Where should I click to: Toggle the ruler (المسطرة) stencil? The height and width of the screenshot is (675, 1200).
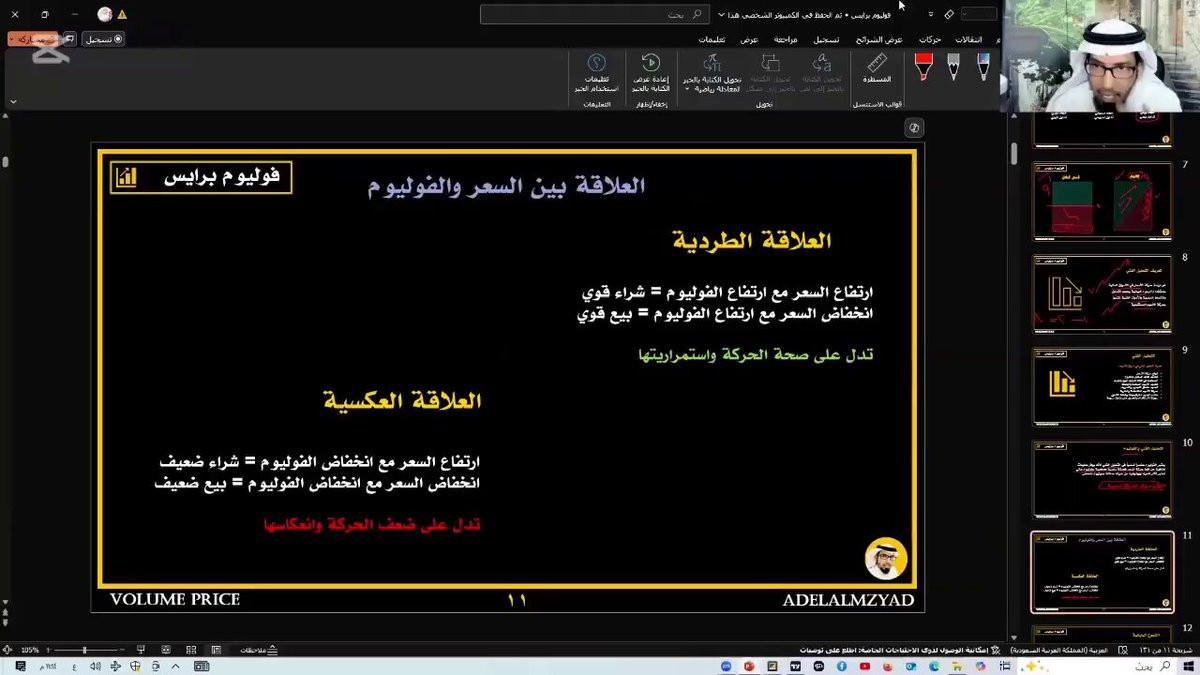(877, 69)
